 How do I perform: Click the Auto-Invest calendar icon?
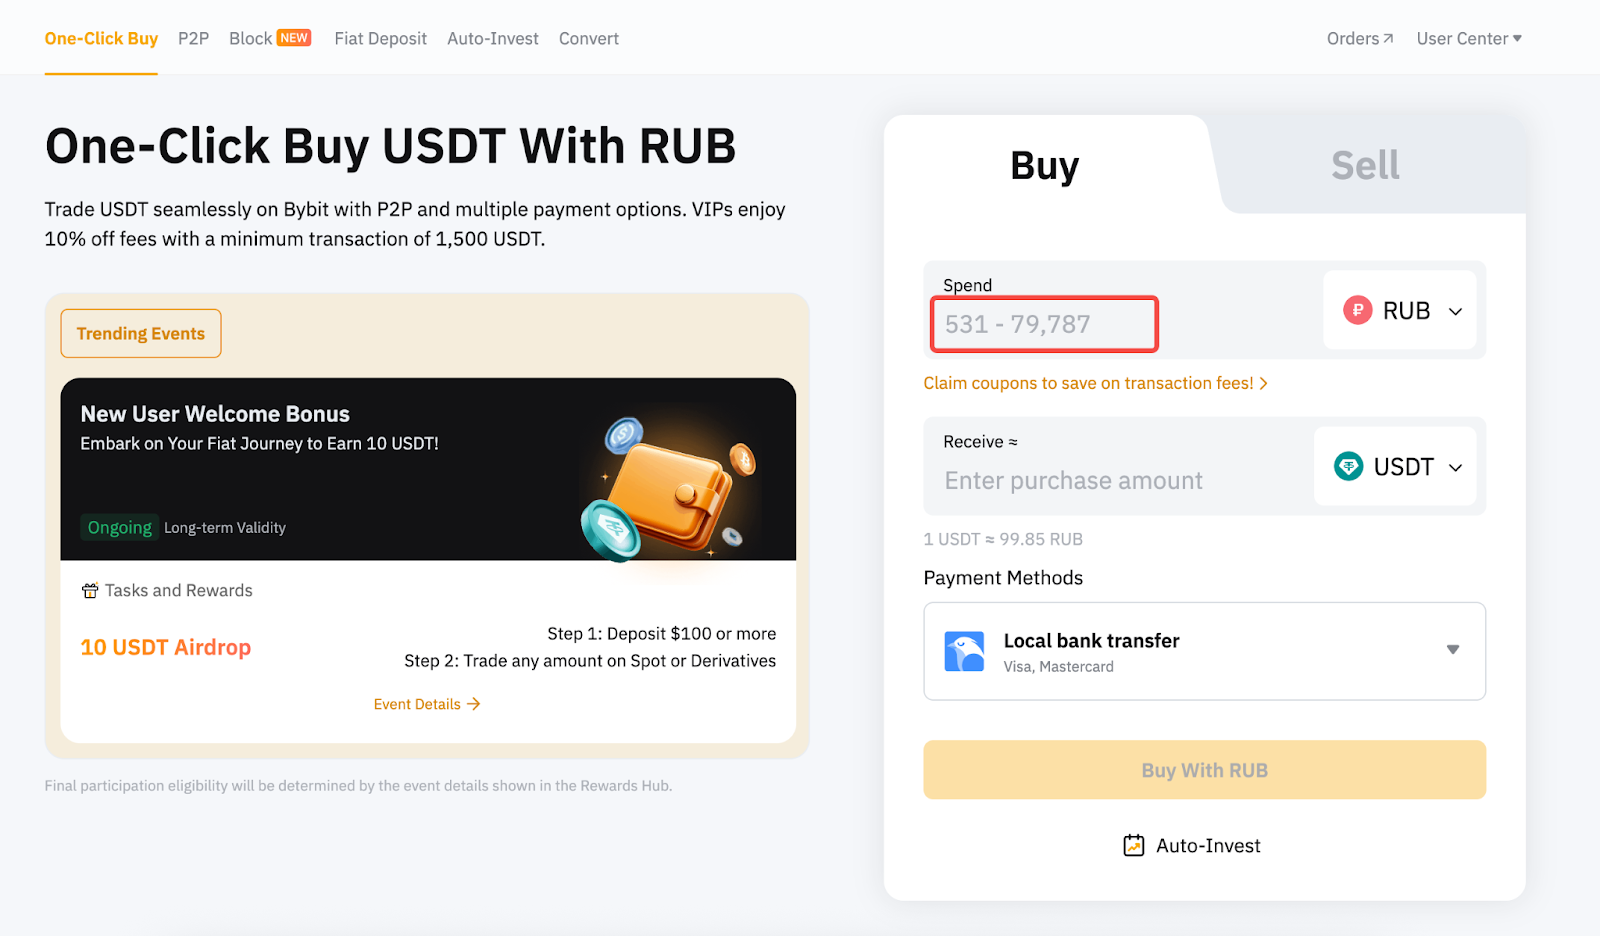click(x=1133, y=846)
